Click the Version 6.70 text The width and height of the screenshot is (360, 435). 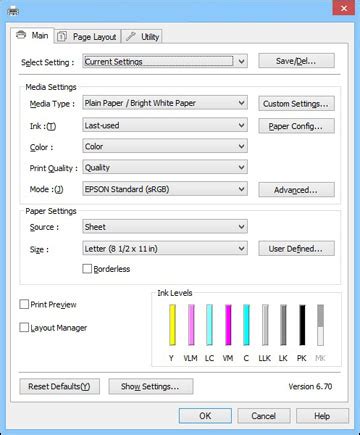(310, 386)
